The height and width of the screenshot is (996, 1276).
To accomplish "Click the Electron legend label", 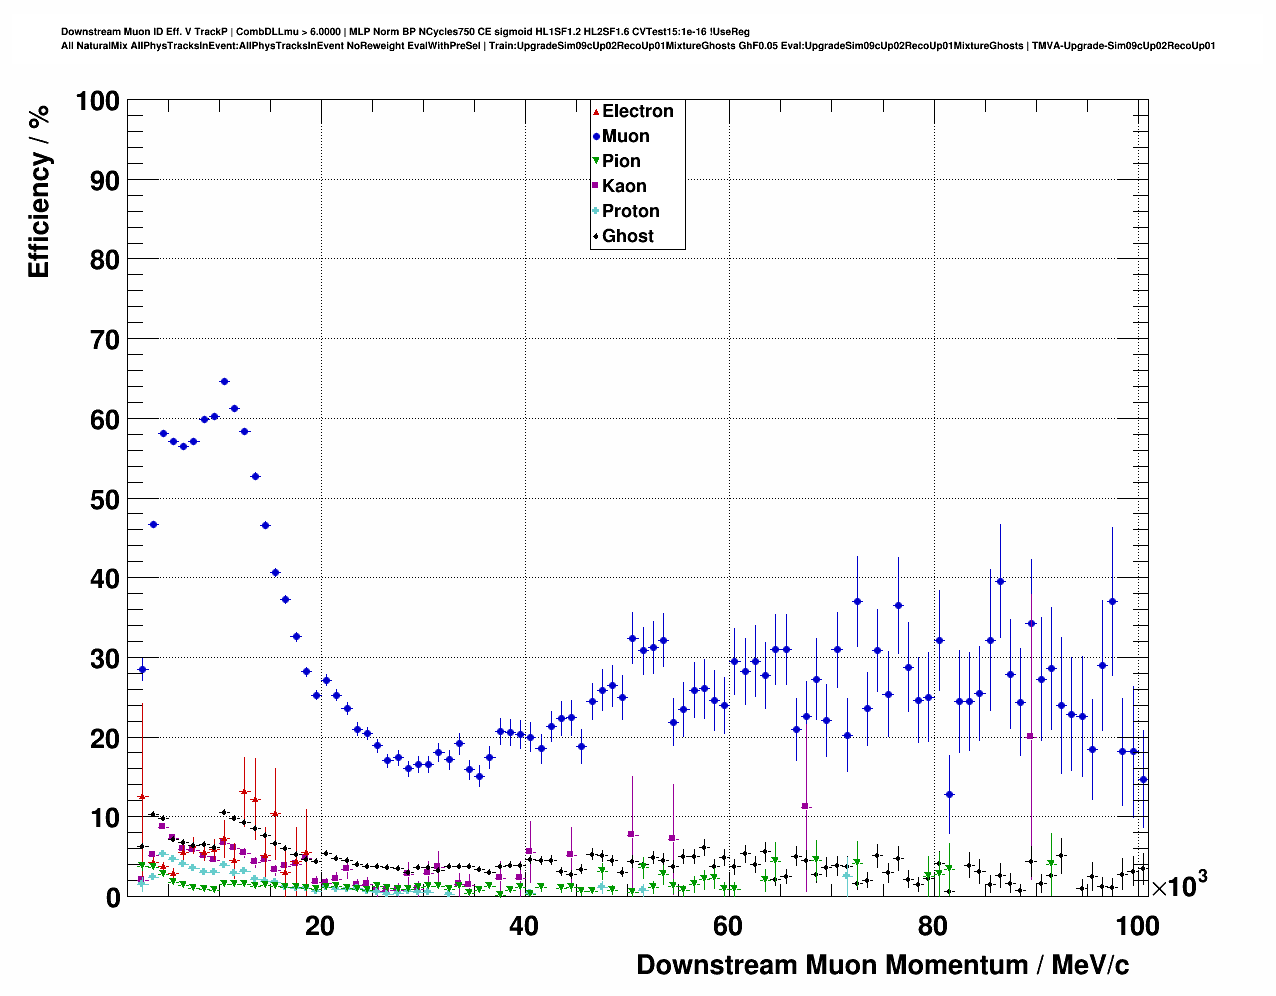I will (x=637, y=111).
